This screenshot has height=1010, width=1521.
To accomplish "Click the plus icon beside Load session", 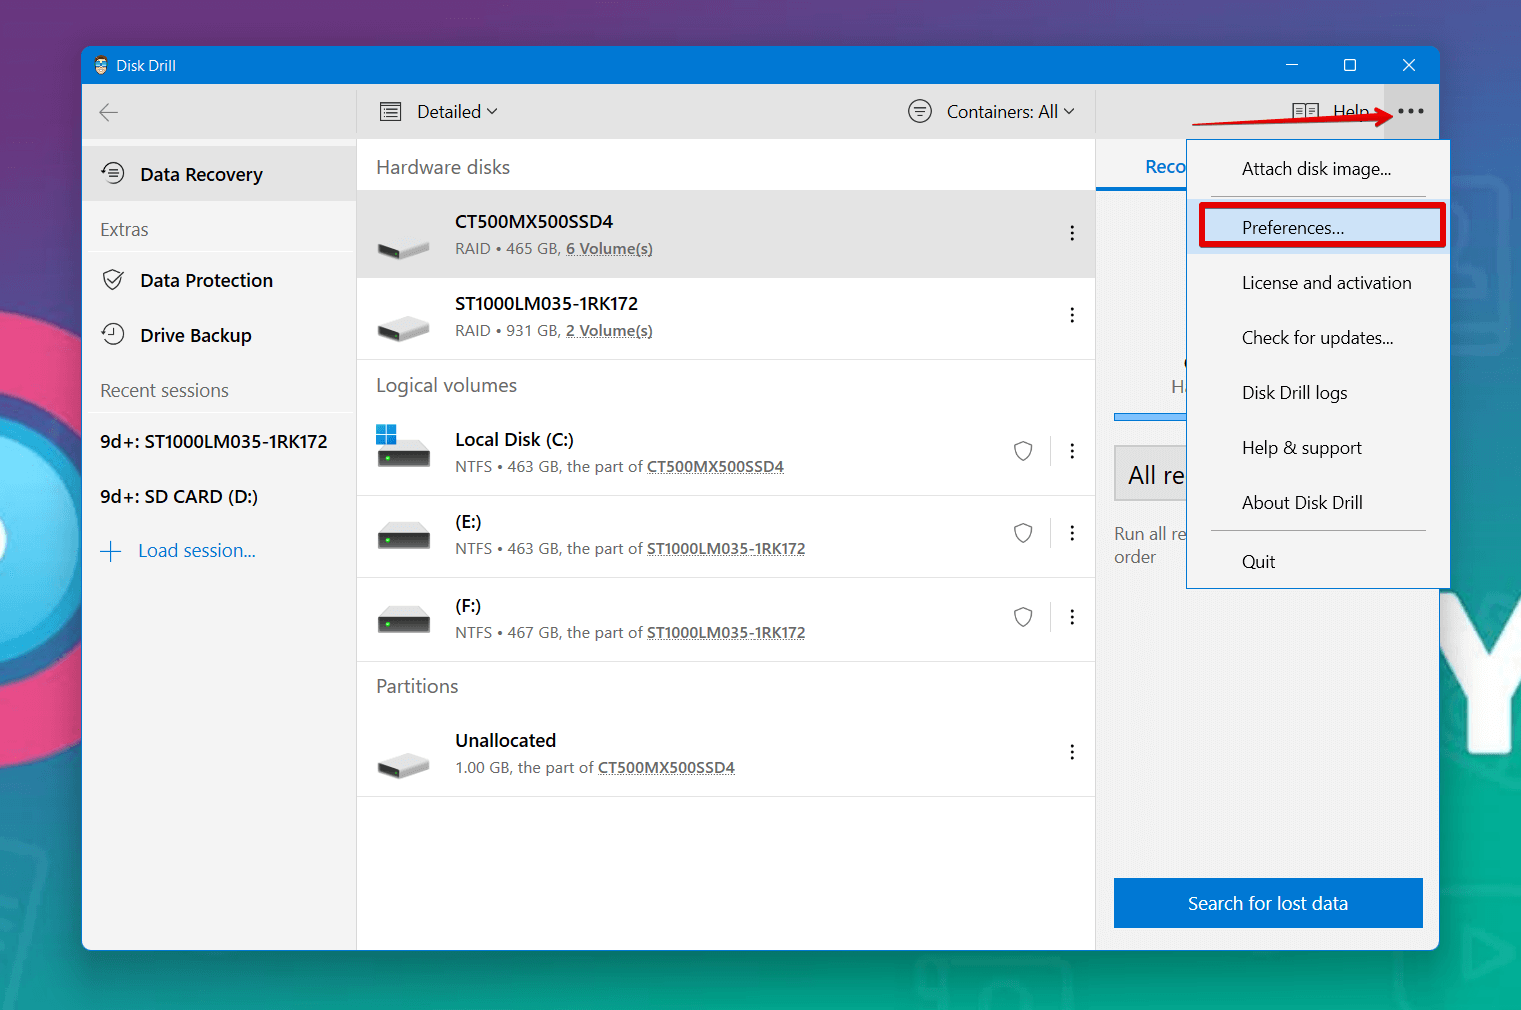I will 111,551.
